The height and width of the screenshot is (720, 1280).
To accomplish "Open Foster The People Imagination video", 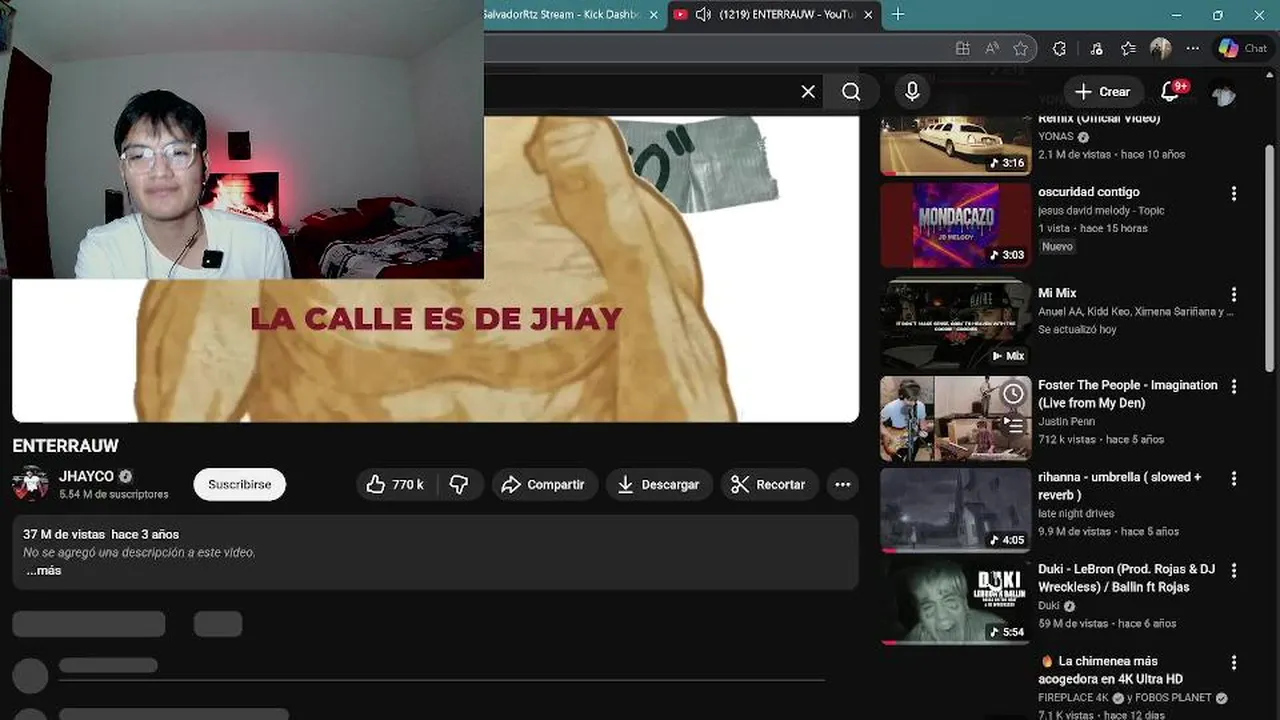I will click(1128, 394).
